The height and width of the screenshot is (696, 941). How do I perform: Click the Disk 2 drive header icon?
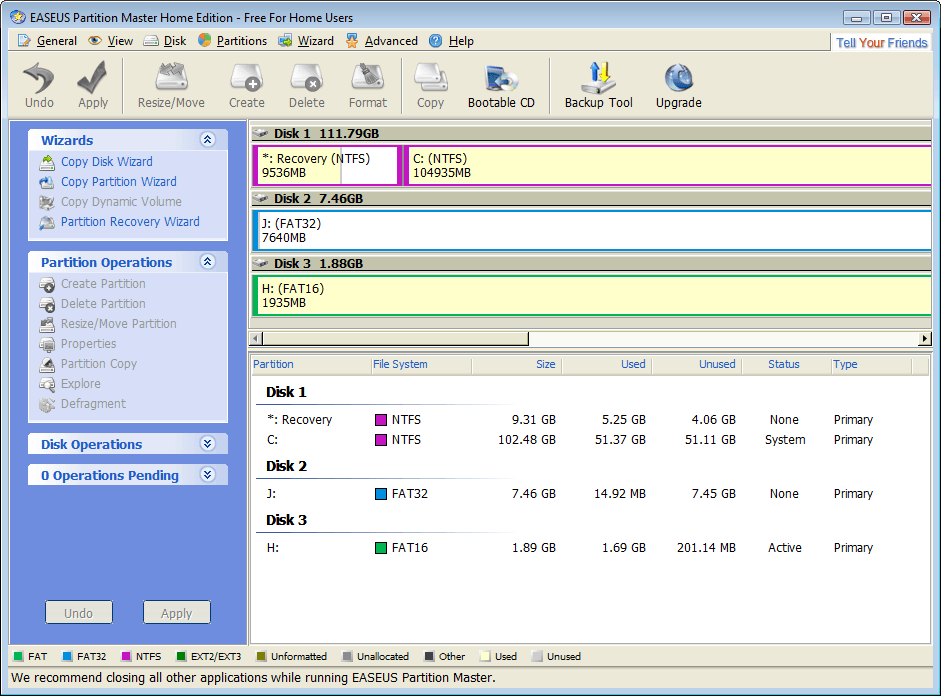point(260,198)
